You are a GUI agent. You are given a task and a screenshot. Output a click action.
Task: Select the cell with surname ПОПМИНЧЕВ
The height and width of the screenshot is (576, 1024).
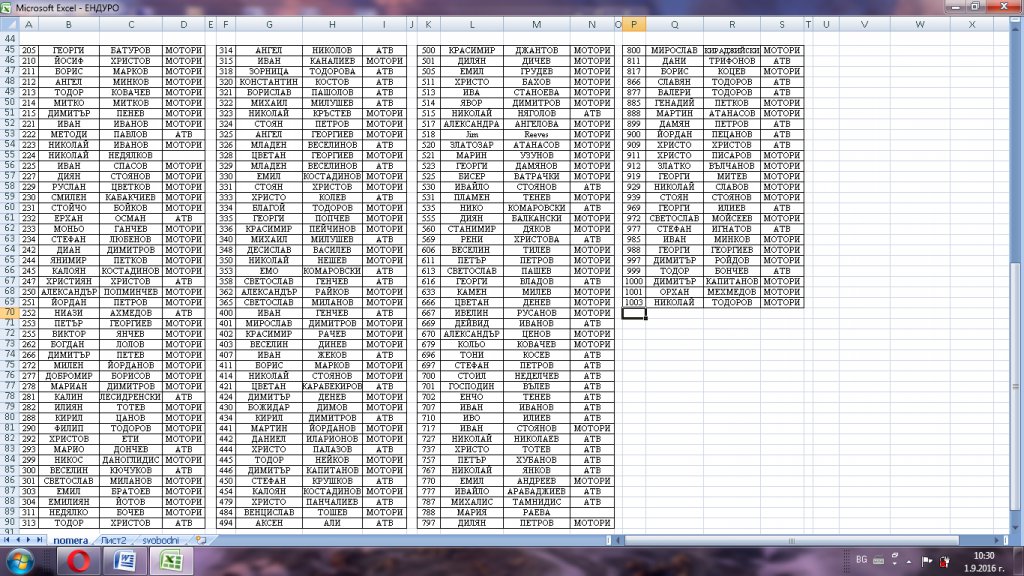tap(131, 292)
